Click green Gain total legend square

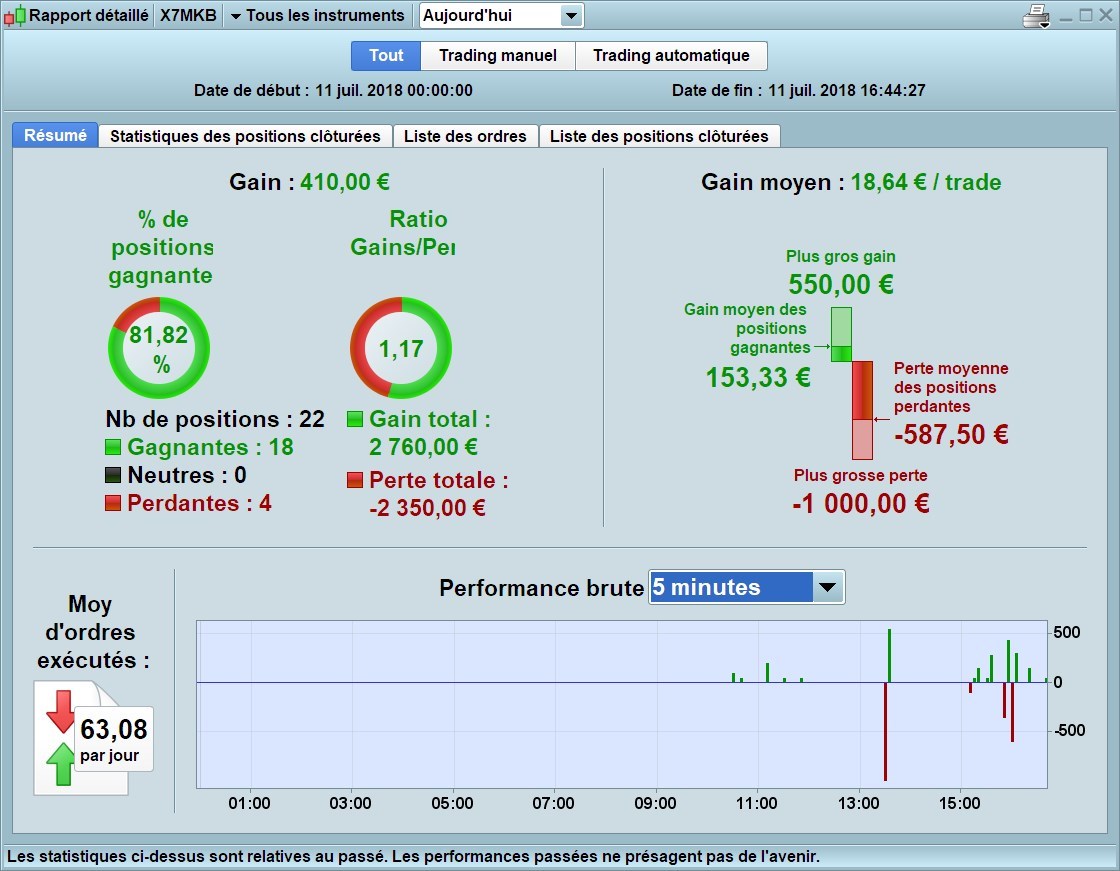(355, 419)
